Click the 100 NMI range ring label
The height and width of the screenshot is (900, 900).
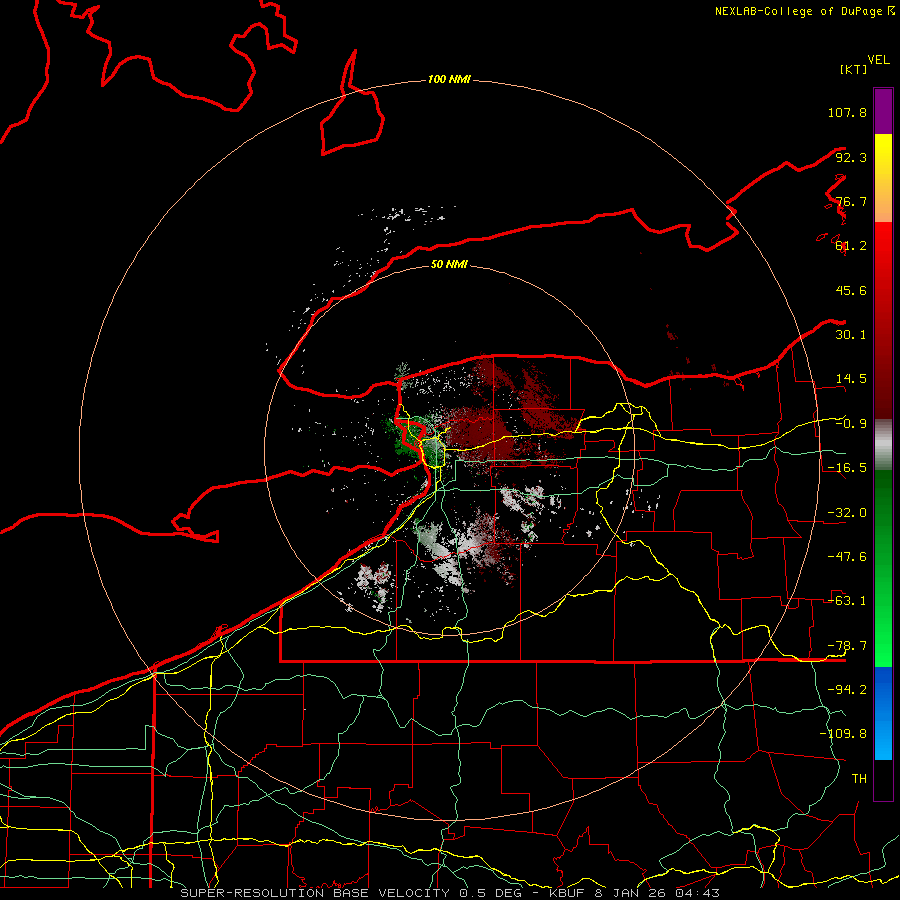pos(449,79)
